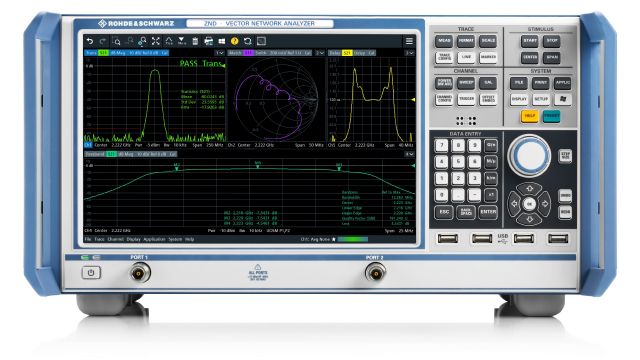Image resolution: width=640 pixels, height=360 pixels.
Task: Expand the diagram 2 dropdown arrow
Action: (x=320, y=53)
